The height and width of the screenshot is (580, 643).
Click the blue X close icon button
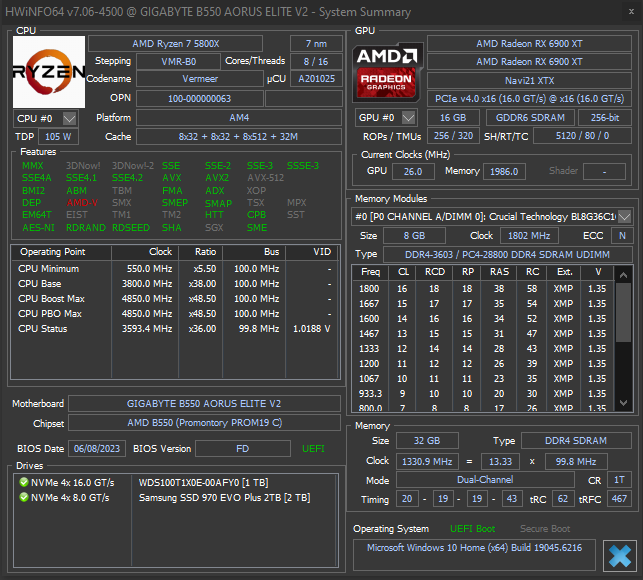pos(620,556)
